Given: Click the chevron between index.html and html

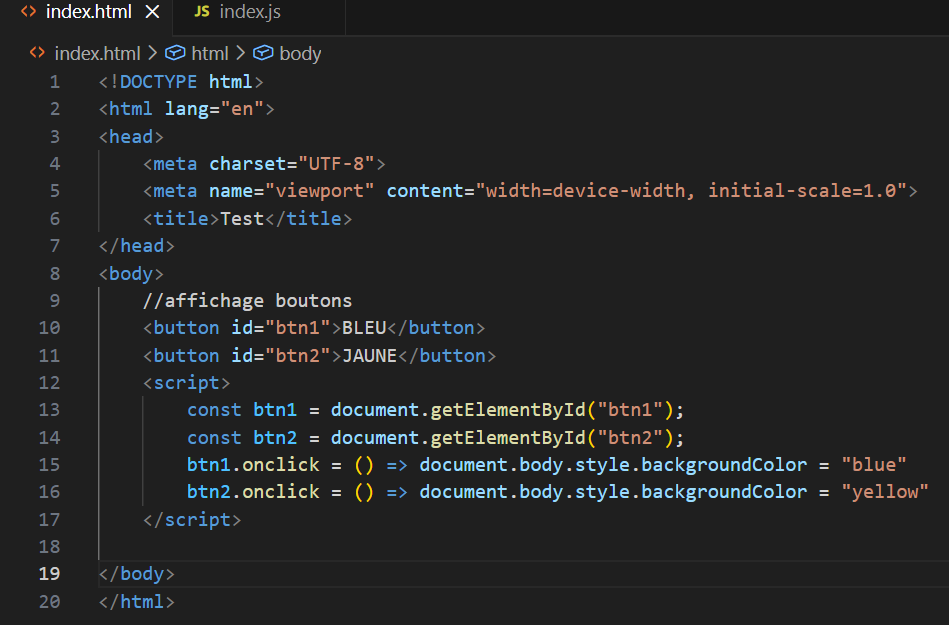Looking at the screenshot, I should pos(153,53).
